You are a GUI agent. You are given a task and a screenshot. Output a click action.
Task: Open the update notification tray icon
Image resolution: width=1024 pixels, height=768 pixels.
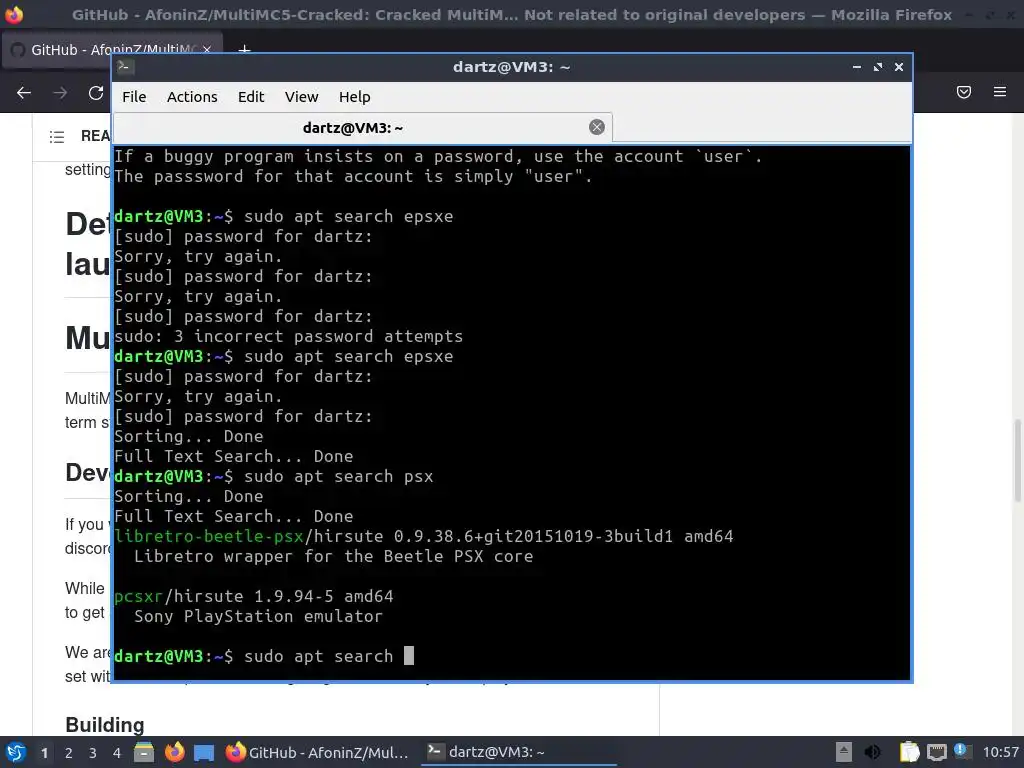961,751
